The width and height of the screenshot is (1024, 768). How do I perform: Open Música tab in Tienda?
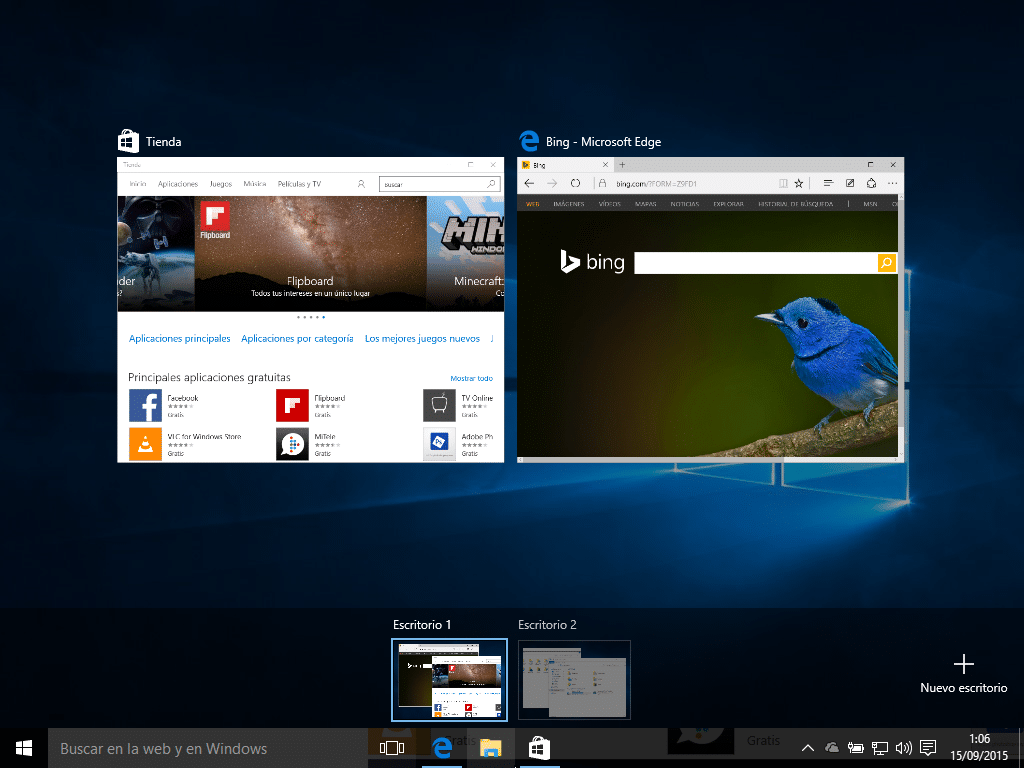tap(255, 184)
